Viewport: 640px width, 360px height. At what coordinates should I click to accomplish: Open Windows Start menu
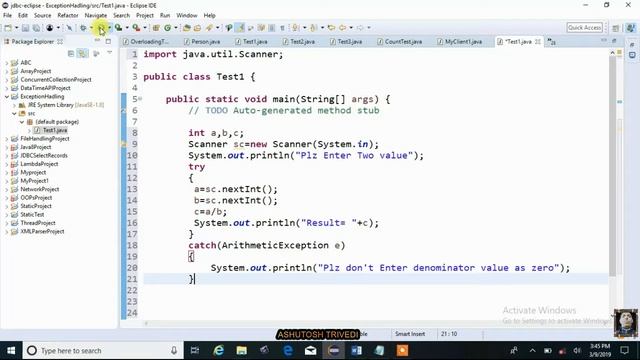point(11,351)
